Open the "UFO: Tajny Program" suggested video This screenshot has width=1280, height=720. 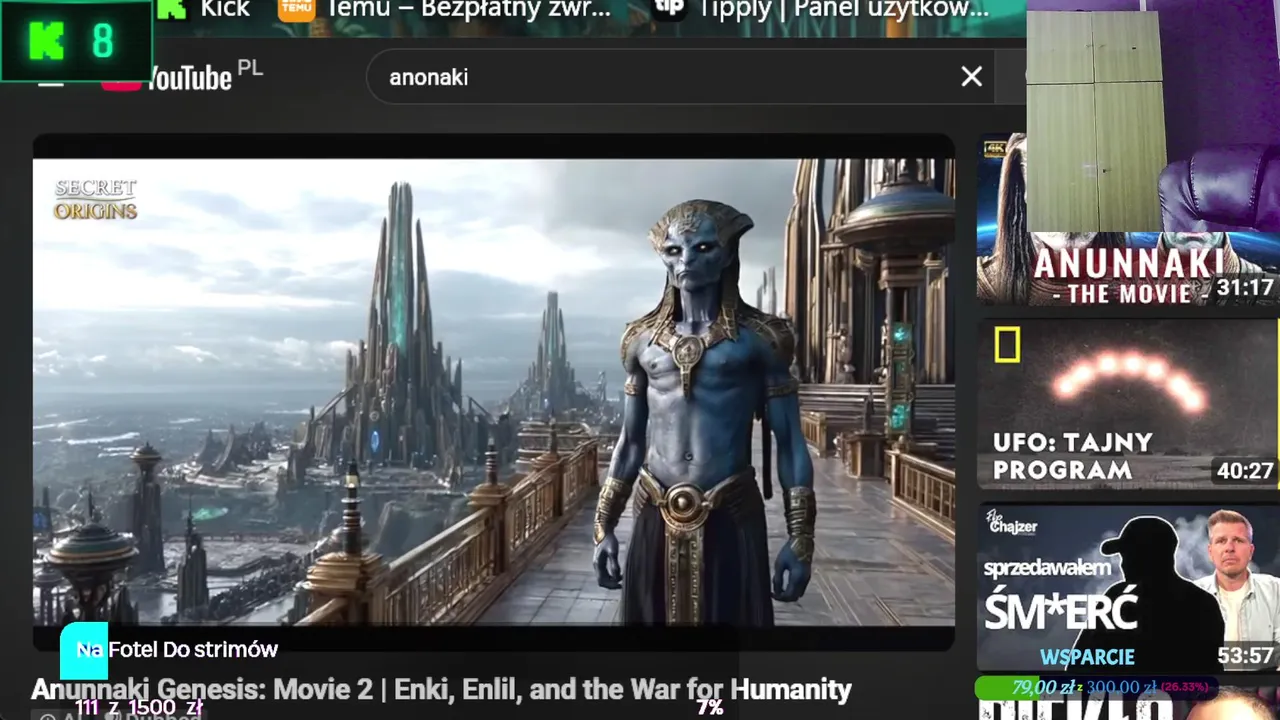click(1127, 405)
